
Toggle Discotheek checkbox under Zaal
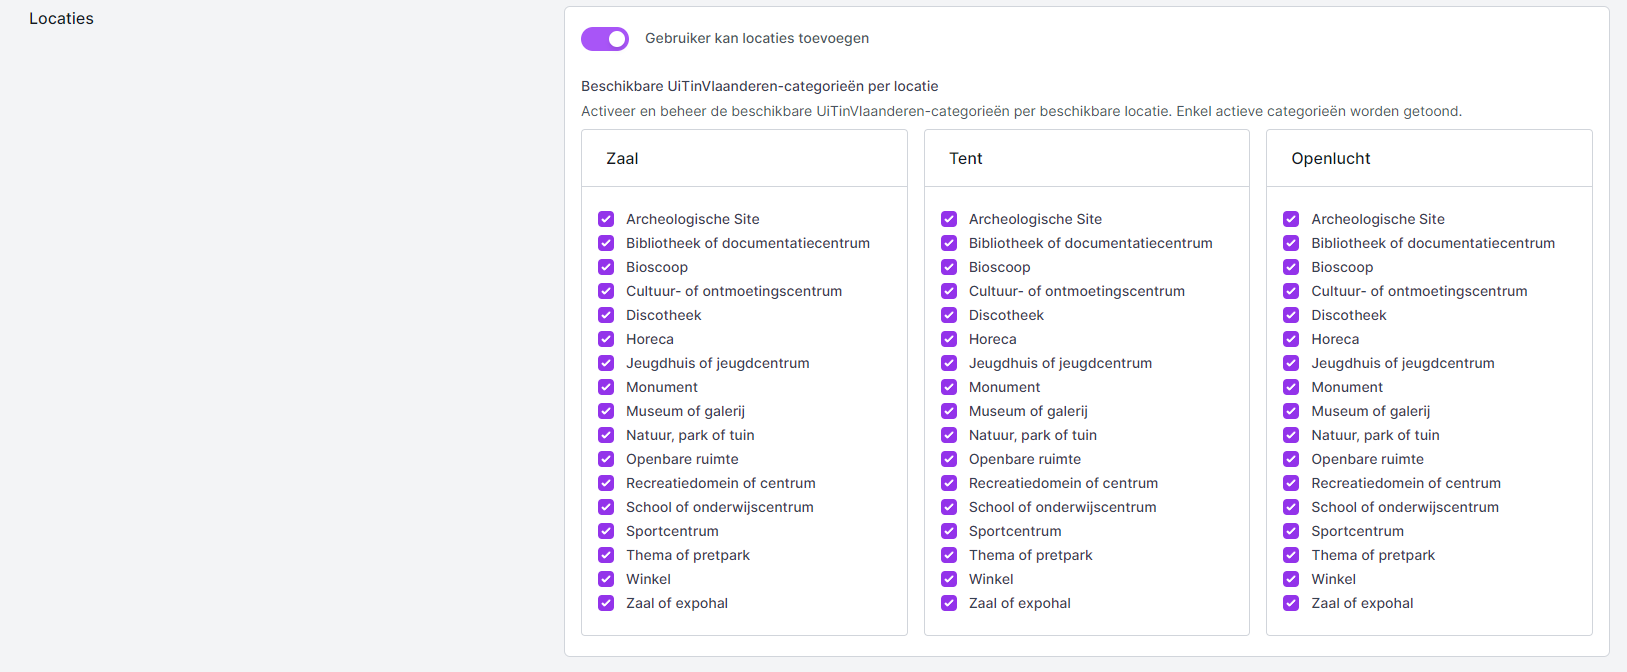point(606,315)
